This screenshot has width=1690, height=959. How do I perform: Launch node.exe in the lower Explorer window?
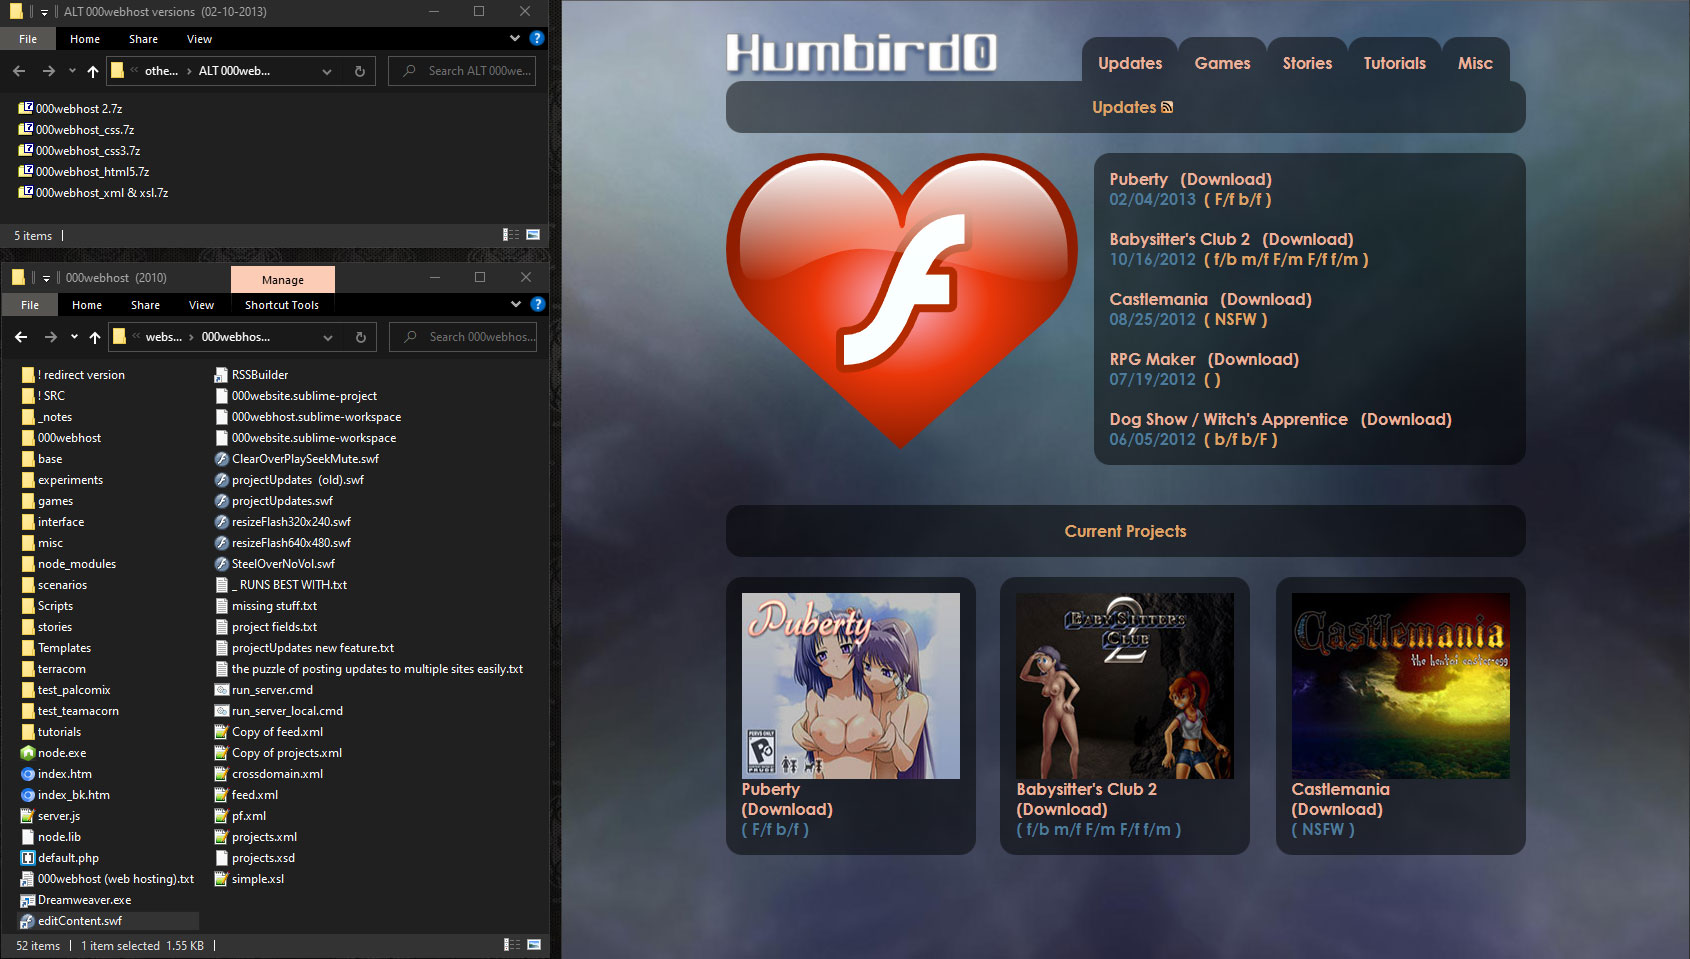55,752
